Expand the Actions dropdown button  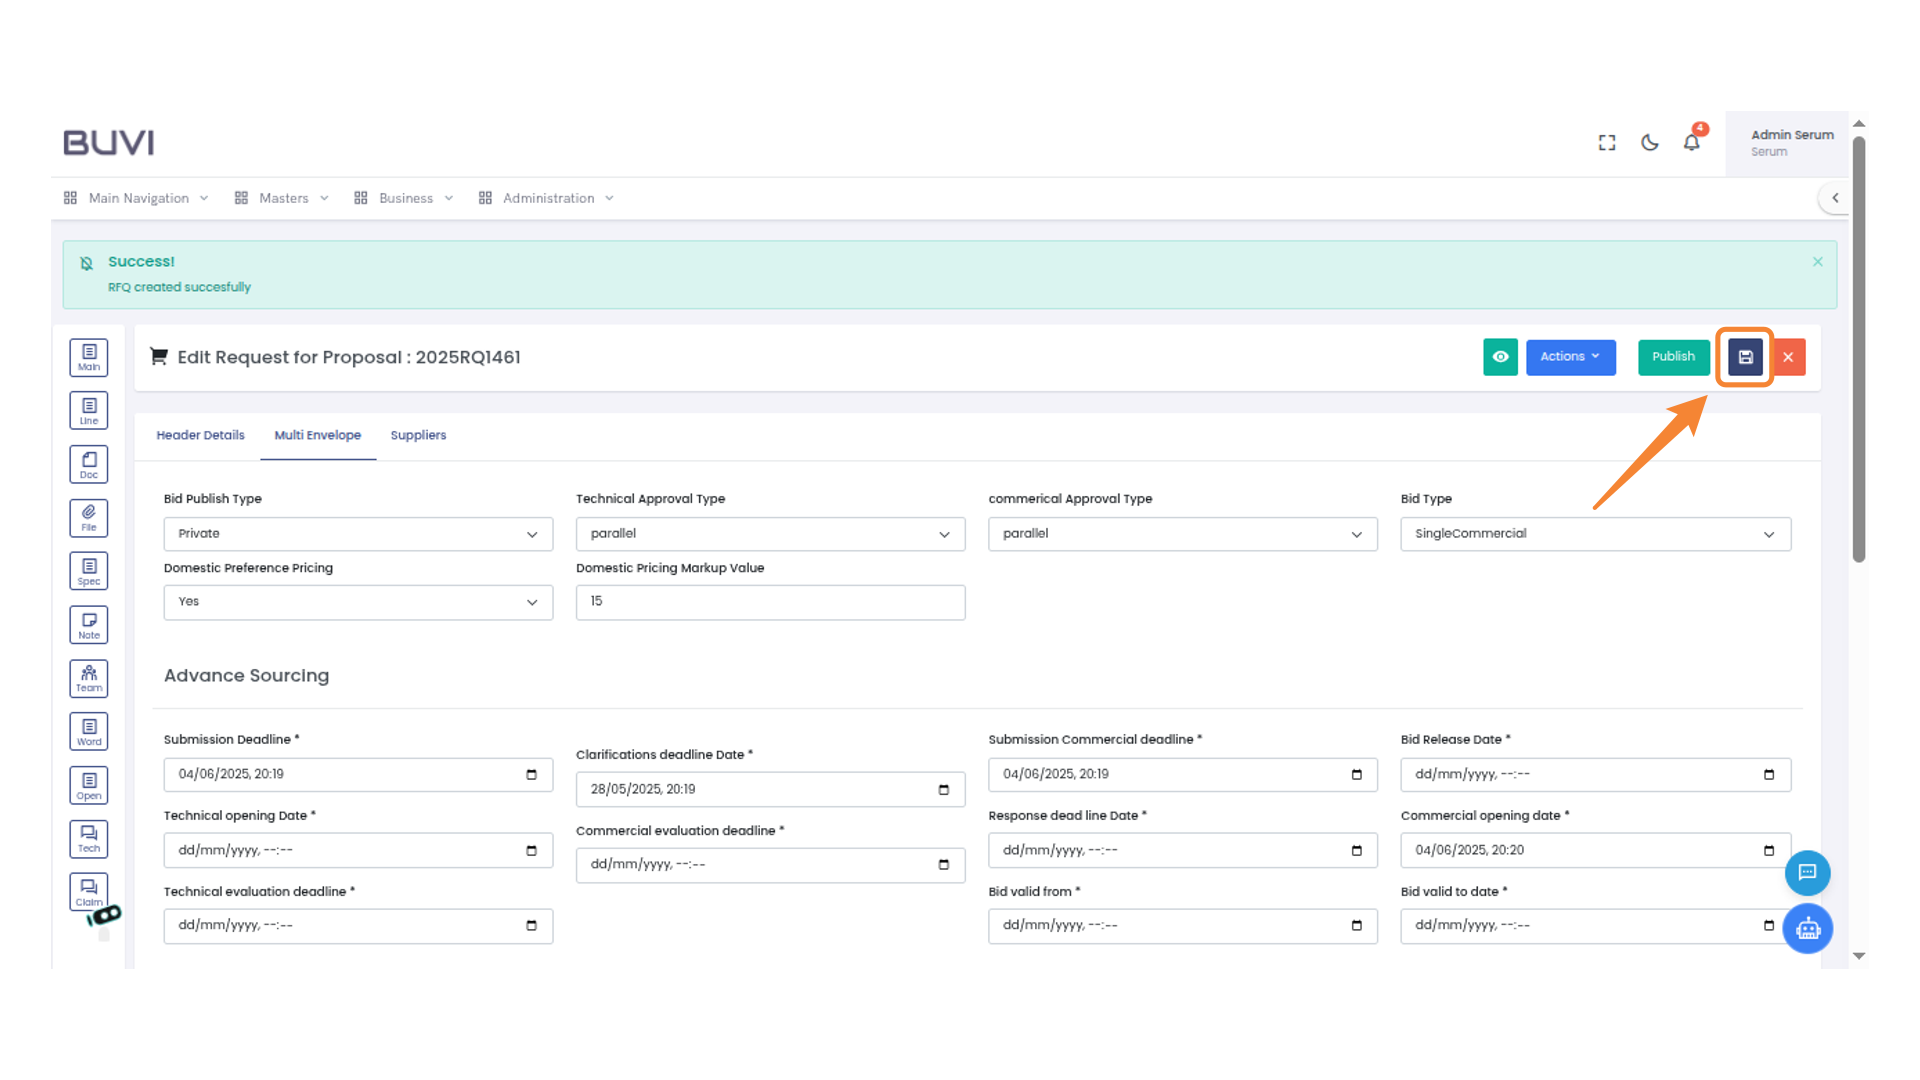coord(1570,357)
